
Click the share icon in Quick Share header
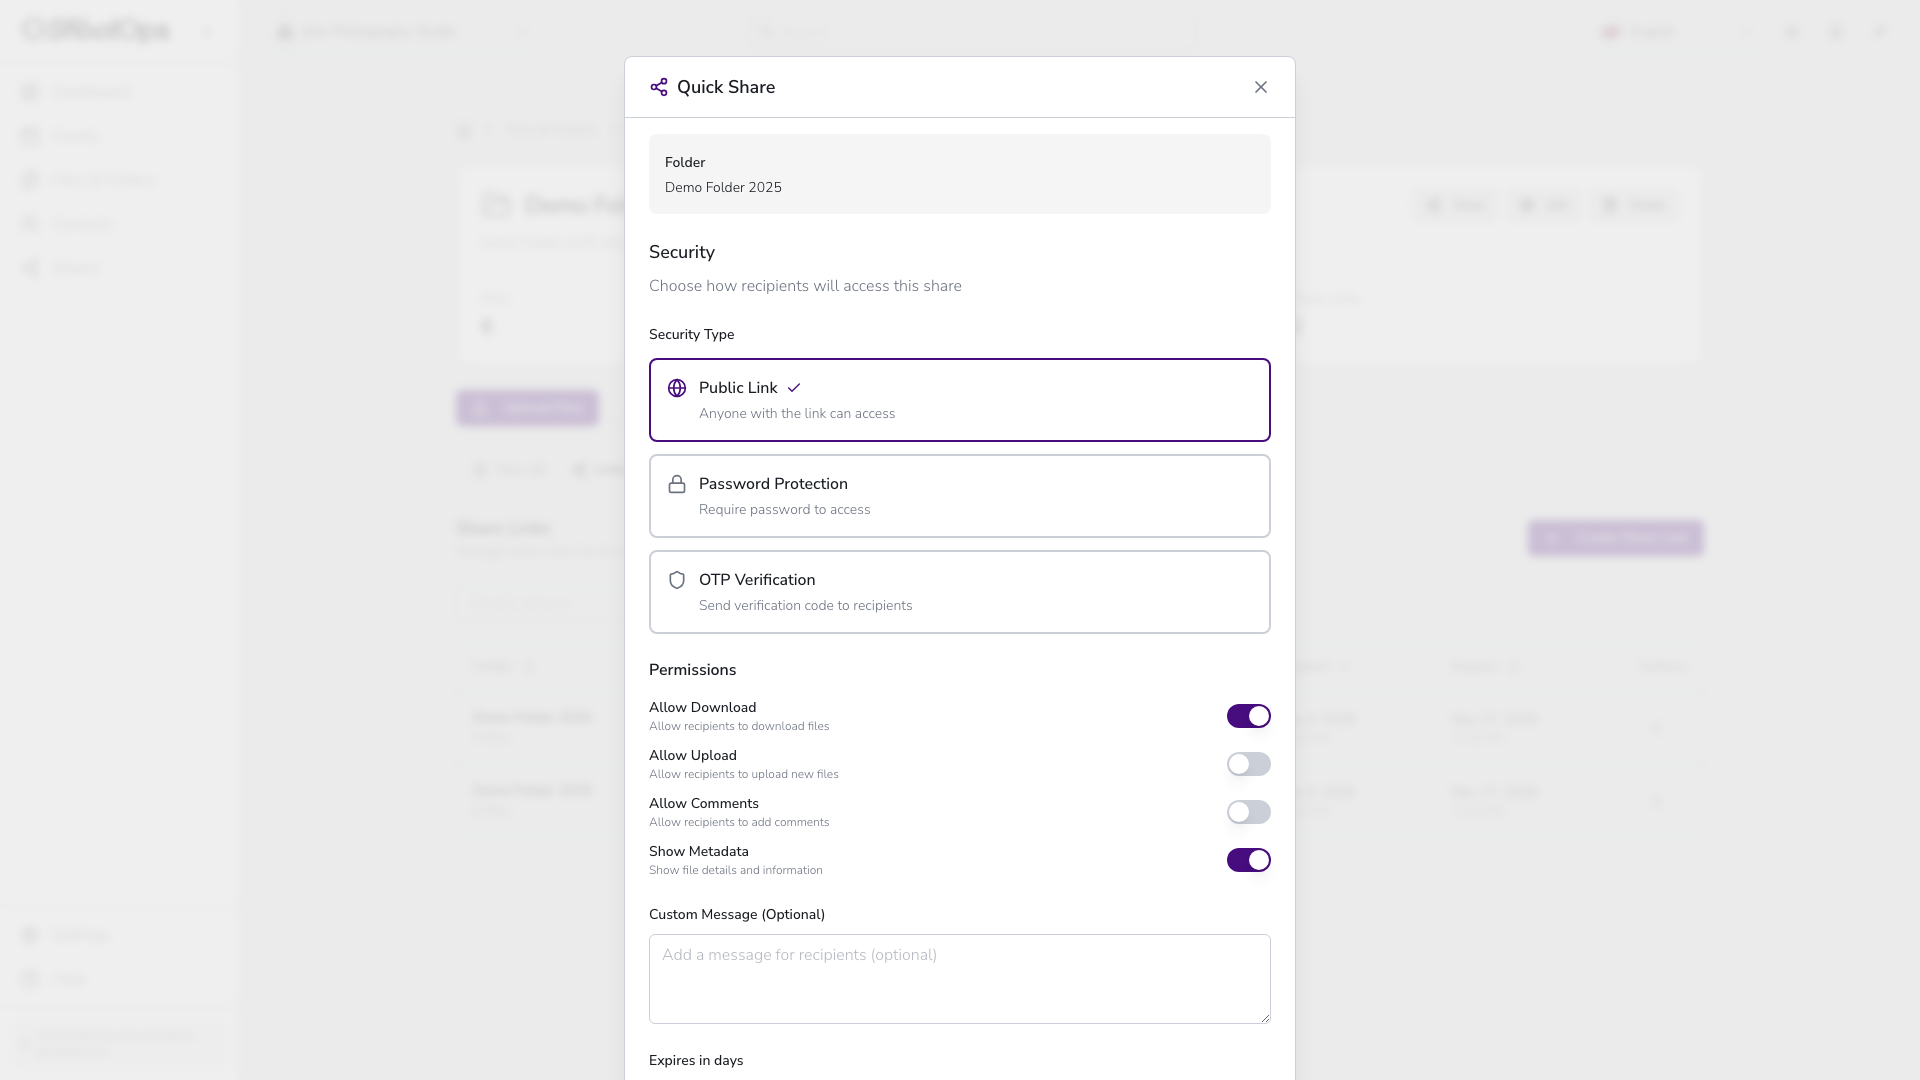pos(658,87)
